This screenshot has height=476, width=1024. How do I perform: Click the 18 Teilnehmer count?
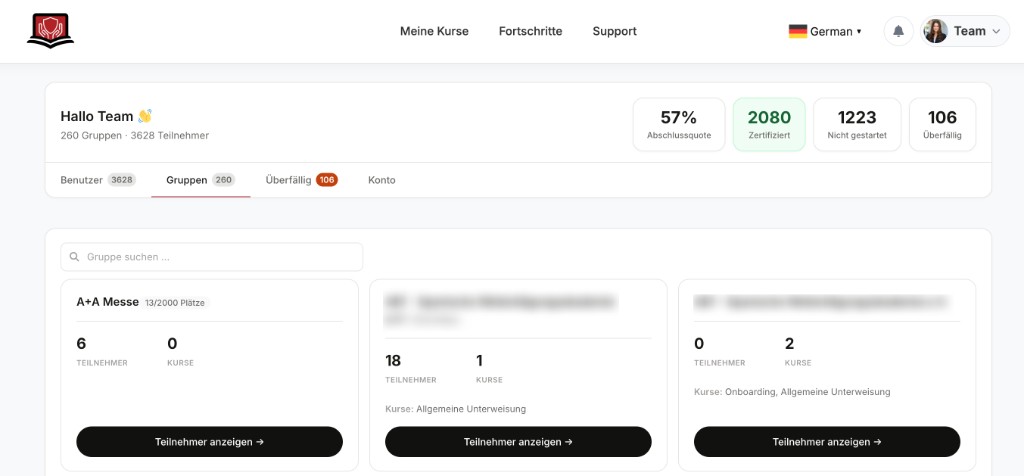pos(393,360)
